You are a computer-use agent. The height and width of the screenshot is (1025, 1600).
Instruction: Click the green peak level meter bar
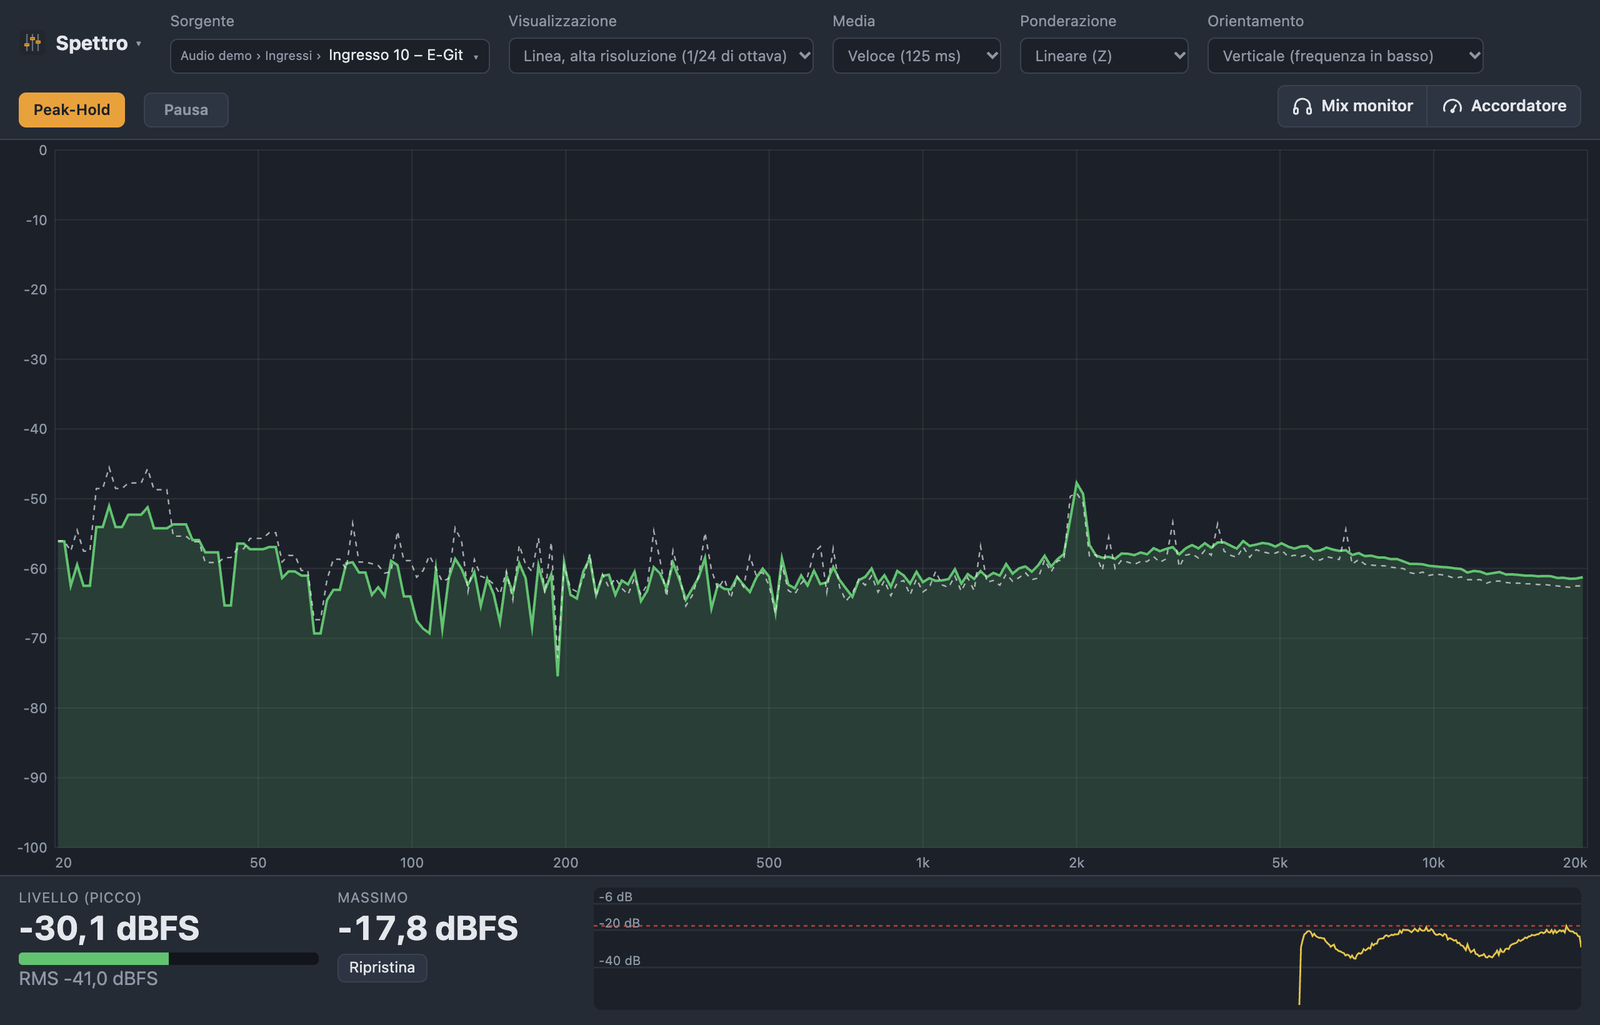click(168, 958)
